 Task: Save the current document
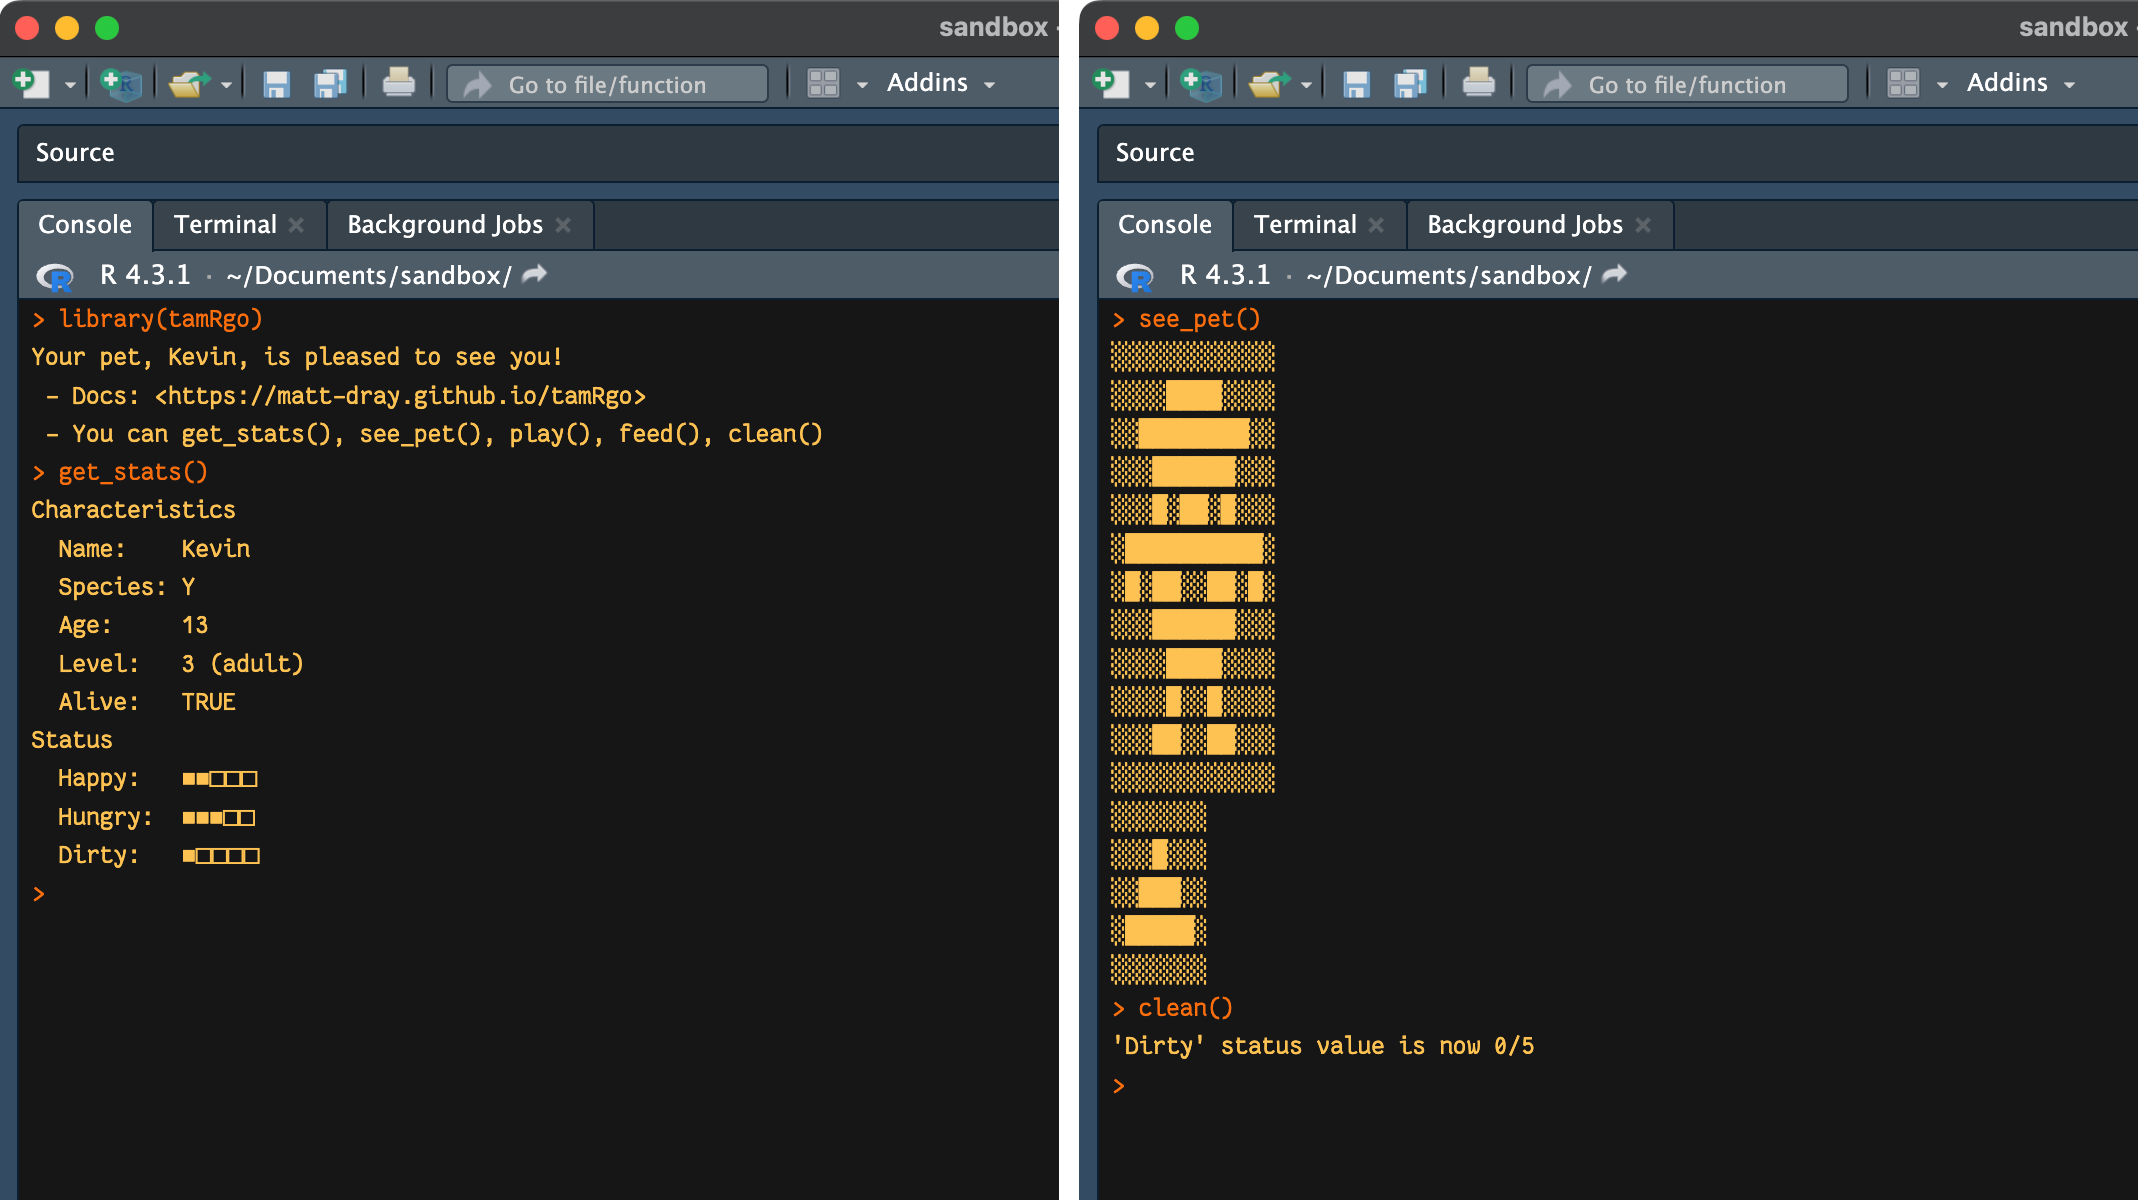[275, 84]
